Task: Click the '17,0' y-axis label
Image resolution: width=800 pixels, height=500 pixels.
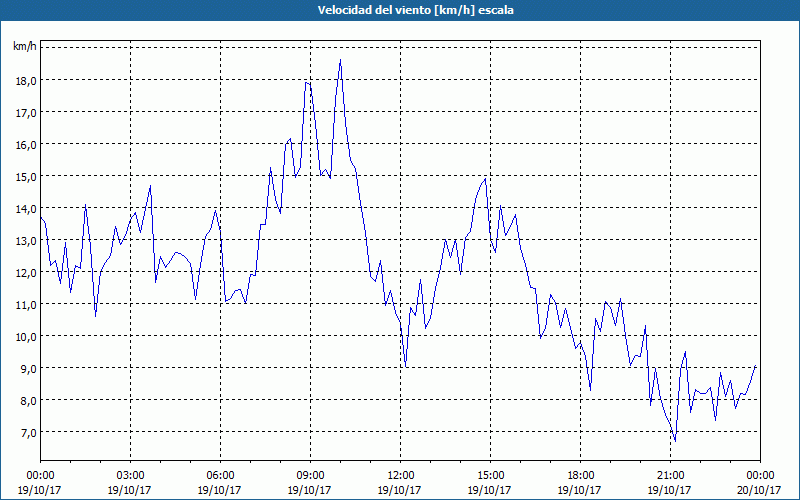Action: coord(26,113)
